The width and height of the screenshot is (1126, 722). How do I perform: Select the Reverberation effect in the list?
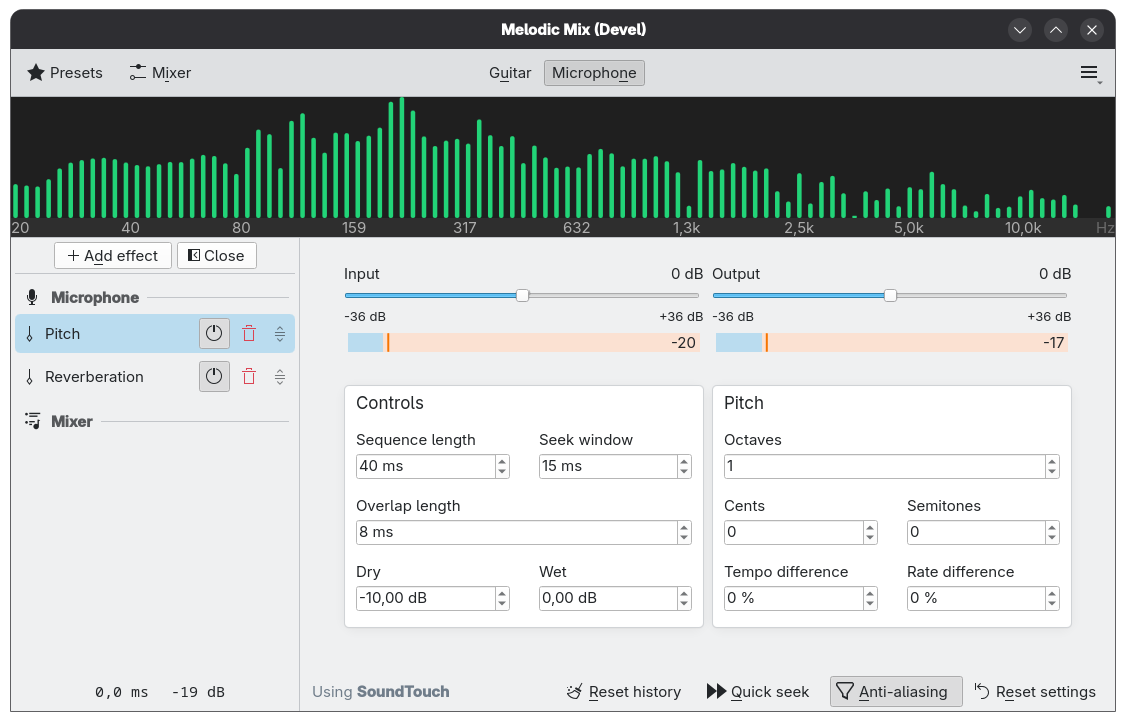click(x=95, y=377)
